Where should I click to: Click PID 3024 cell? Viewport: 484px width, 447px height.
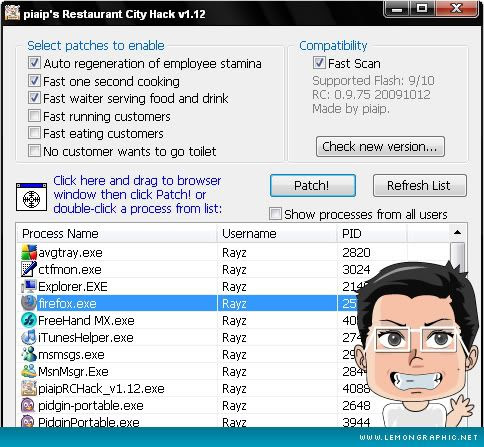pyautogui.click(x=356, y=270)
